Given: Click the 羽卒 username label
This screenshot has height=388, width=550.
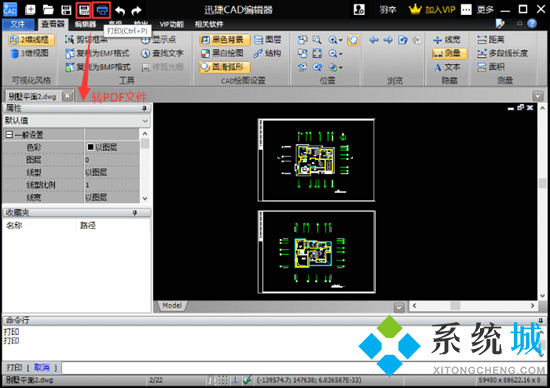Looking at the screenshot, I should [388, 9].
